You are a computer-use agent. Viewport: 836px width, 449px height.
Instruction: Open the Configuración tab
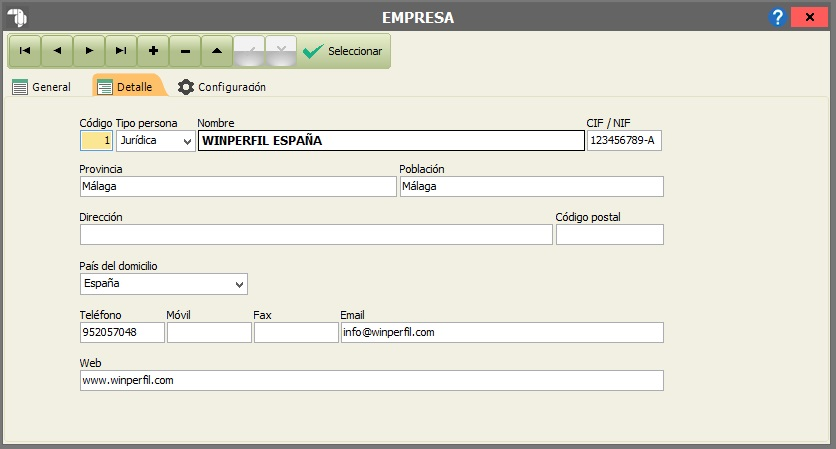pyautogui.click(x=222, y=87)
